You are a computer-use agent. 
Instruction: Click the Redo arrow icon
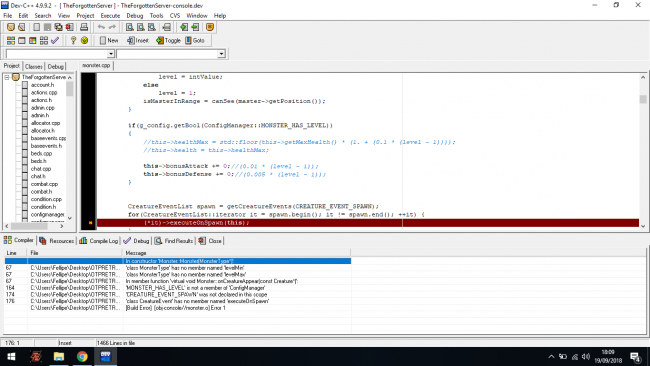[112, 27]
